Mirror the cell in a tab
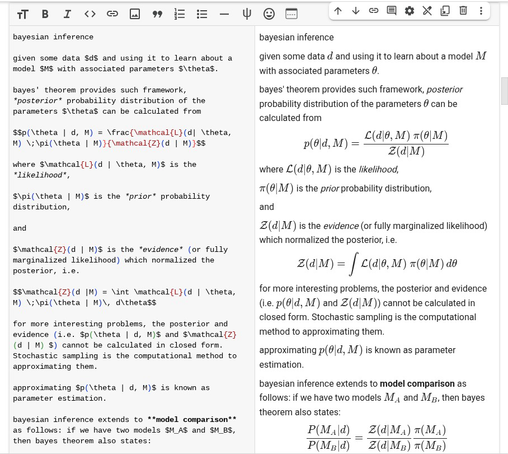 (445, 11)
